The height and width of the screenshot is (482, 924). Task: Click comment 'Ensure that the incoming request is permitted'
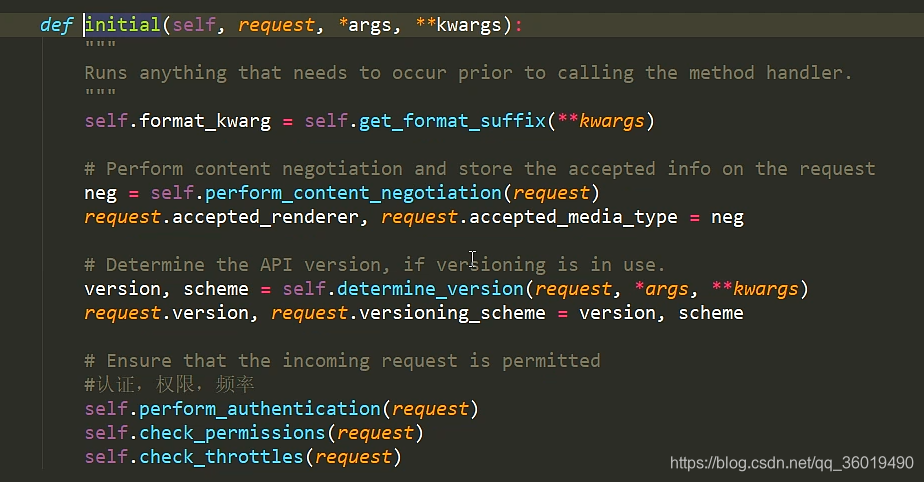click(x=353, y=361)
